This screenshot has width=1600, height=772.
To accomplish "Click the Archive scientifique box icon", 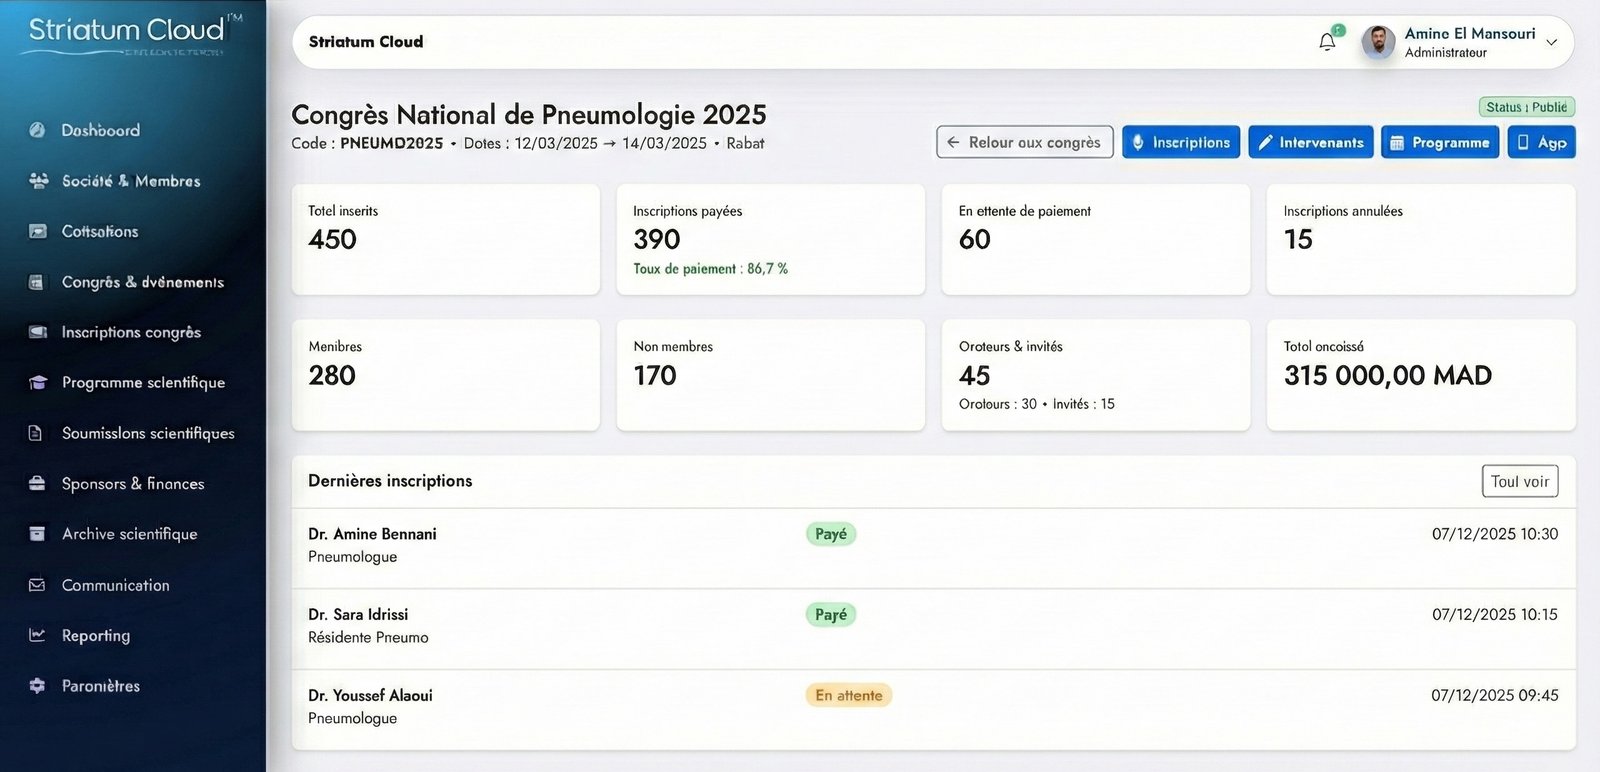I will [37, 534].
